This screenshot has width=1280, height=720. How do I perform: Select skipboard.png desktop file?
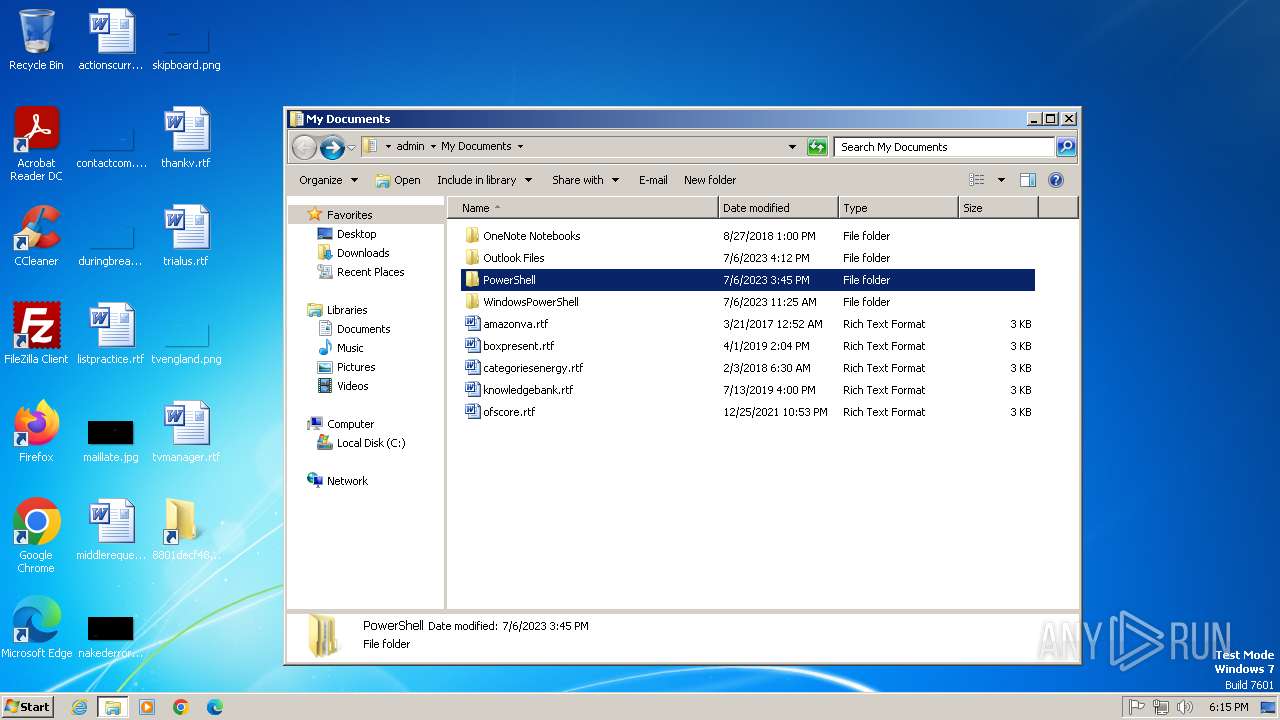point(186,48)
